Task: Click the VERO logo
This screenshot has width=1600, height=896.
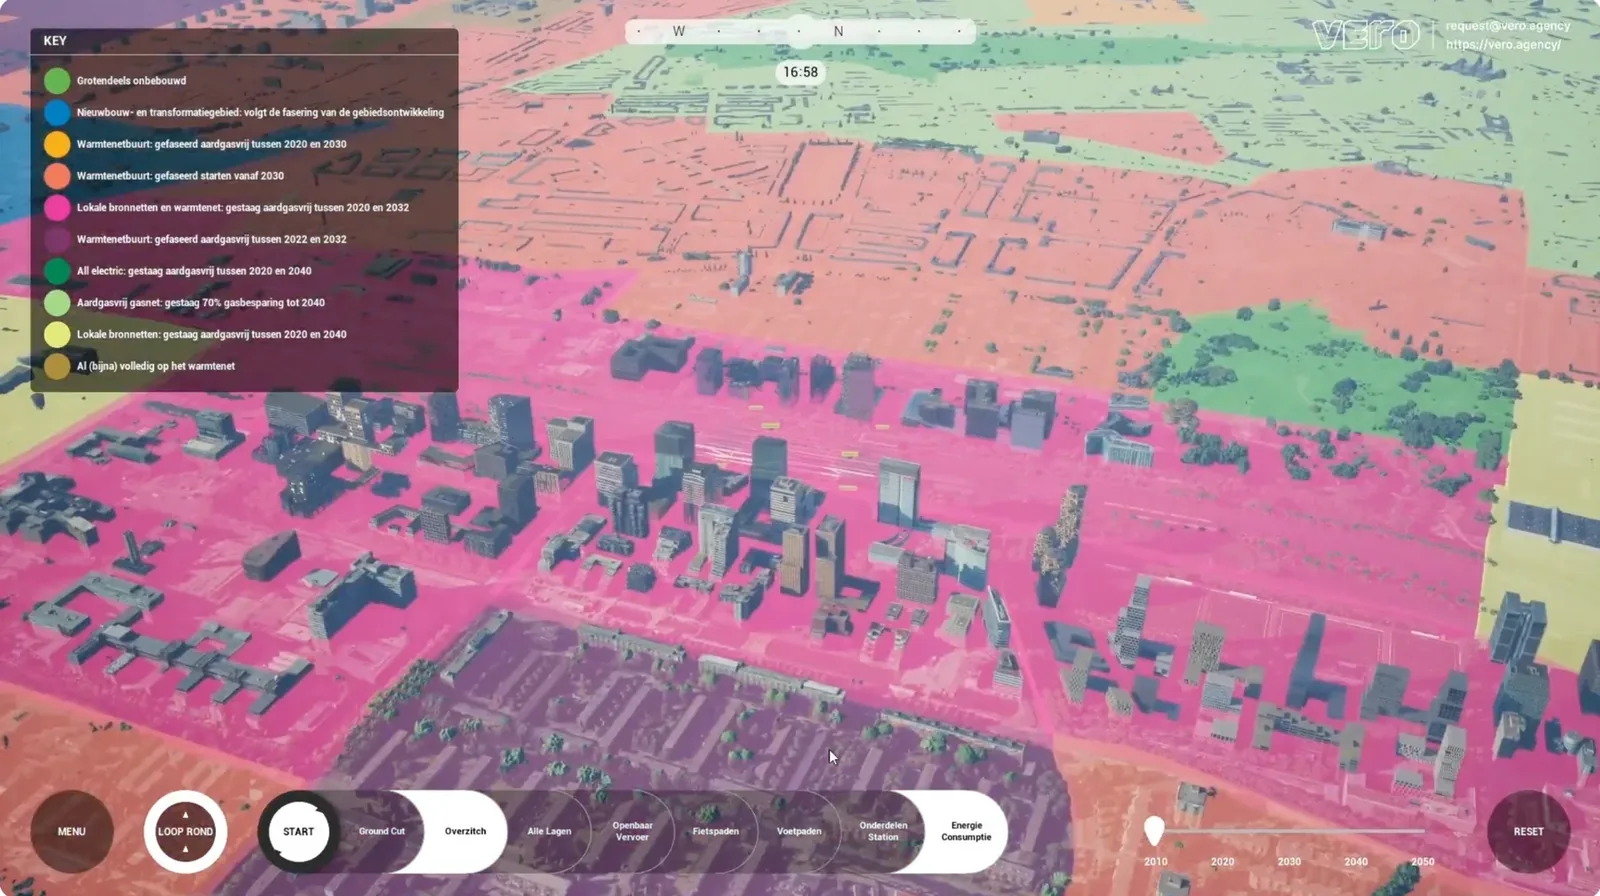Action: (1366, 35)
